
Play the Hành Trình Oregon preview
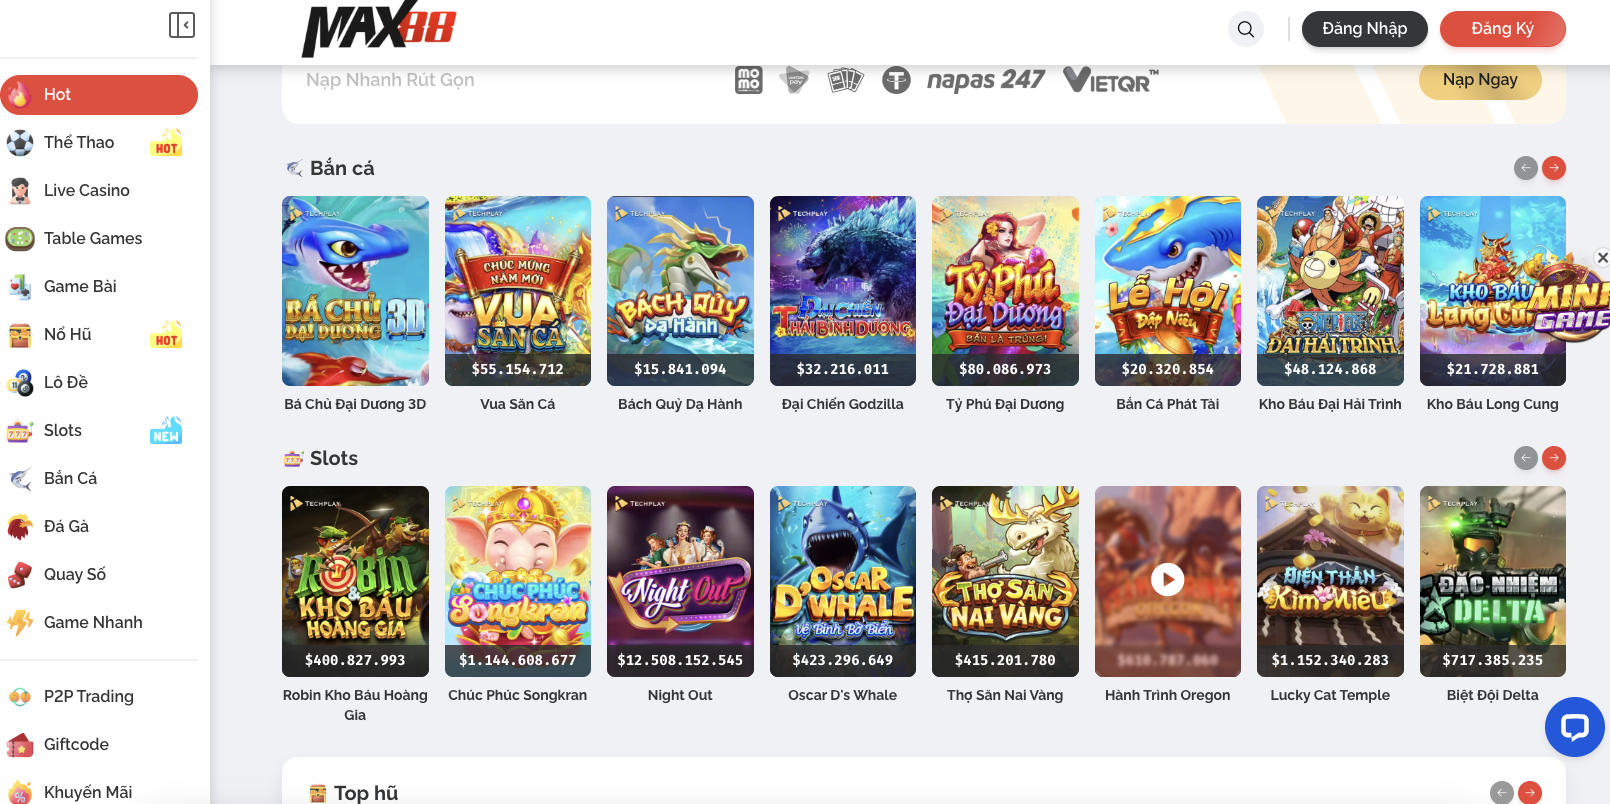[x=1167, y=579]
